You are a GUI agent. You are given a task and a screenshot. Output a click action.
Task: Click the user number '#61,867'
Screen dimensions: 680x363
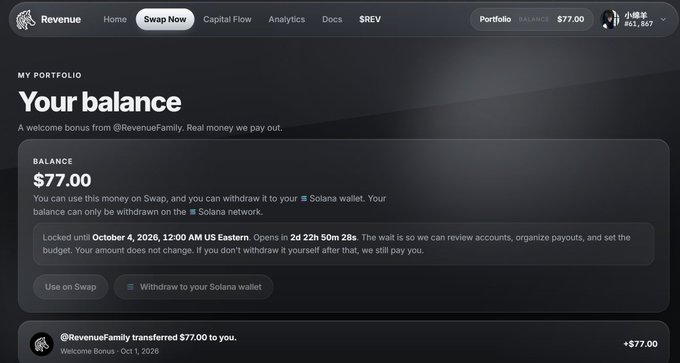point(638,24)
